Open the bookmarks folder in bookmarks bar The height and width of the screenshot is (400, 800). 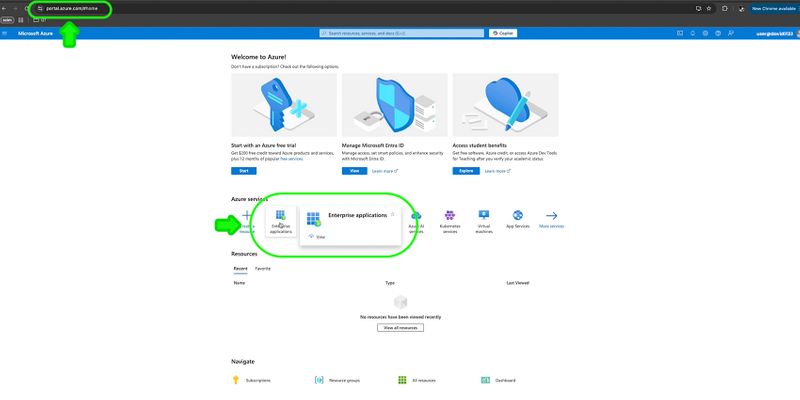tap(39, 20)
